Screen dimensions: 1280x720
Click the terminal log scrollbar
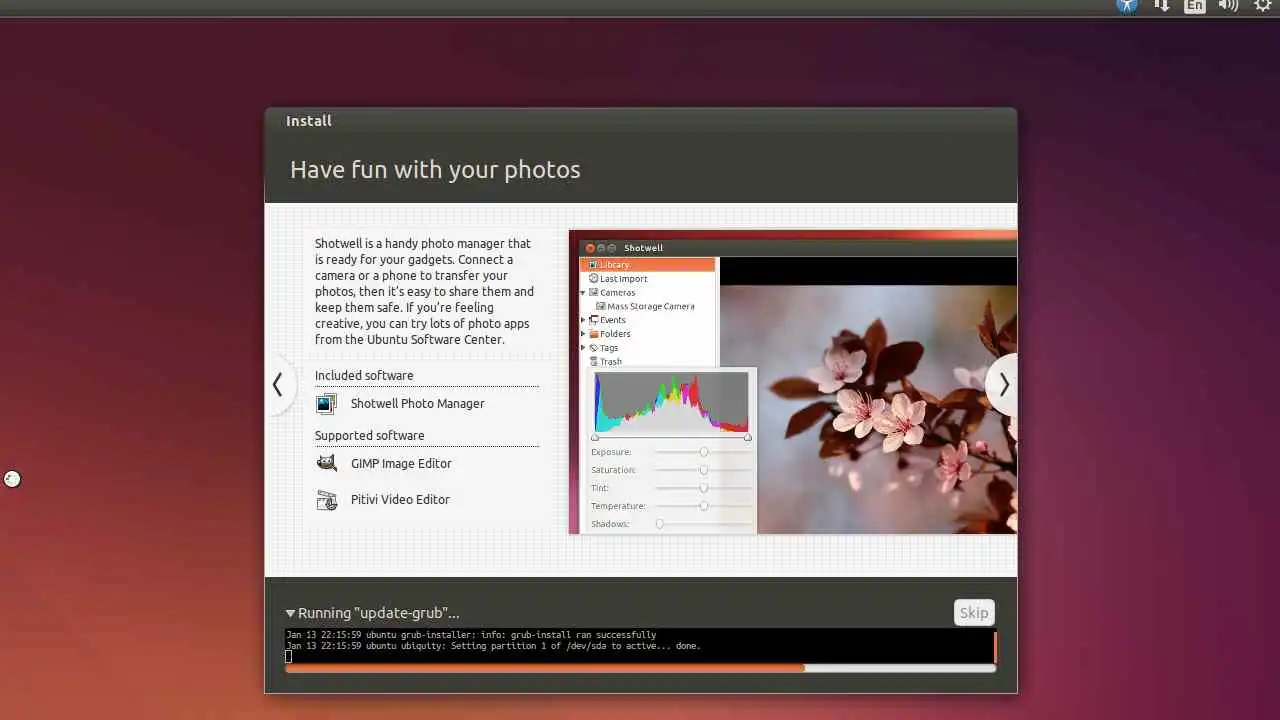tap(995, 646)
